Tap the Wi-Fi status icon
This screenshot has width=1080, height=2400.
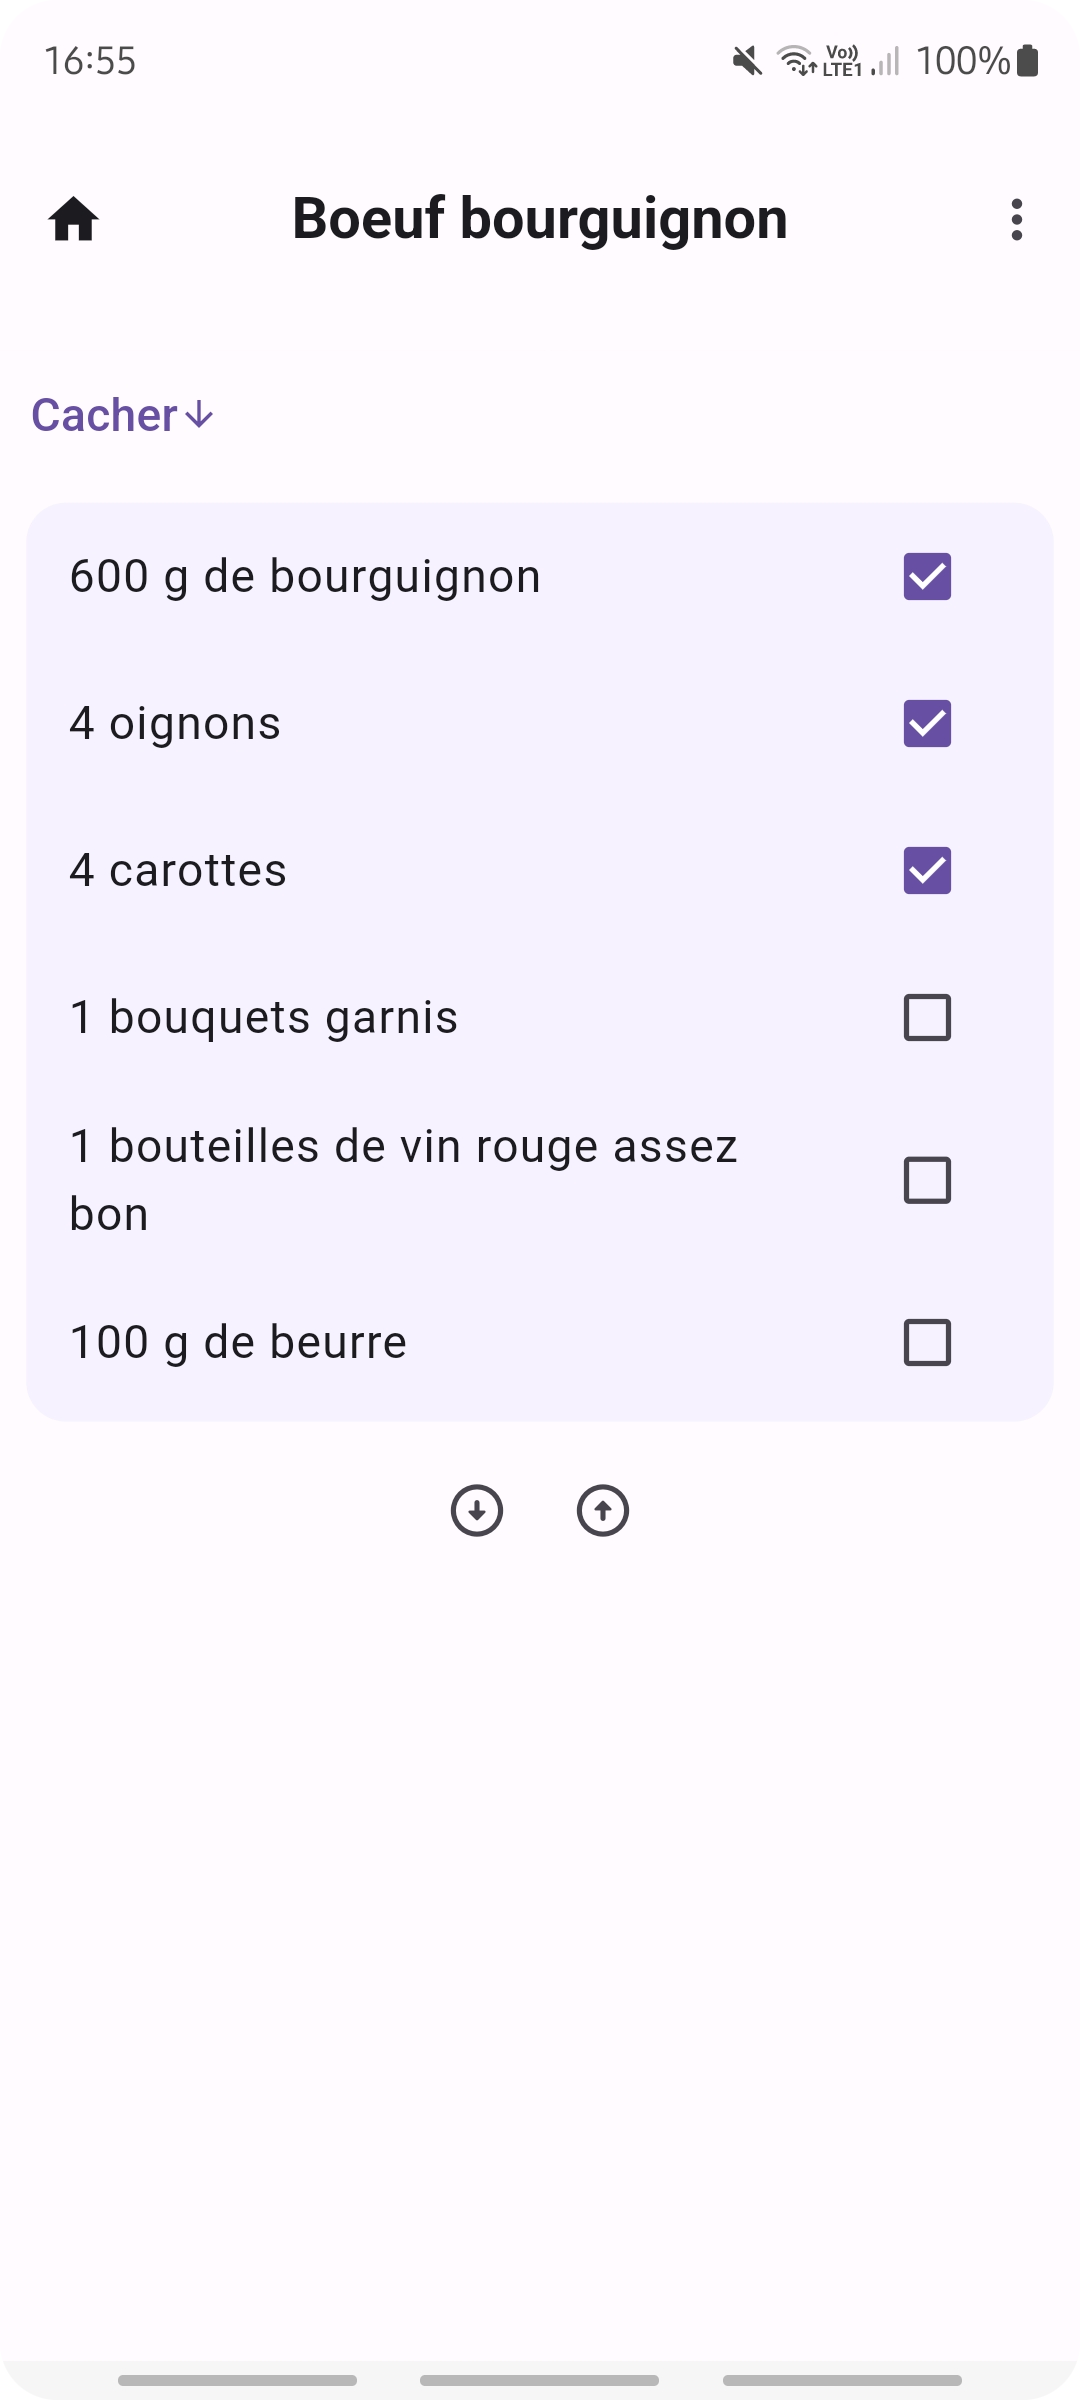tap(797, 61)
